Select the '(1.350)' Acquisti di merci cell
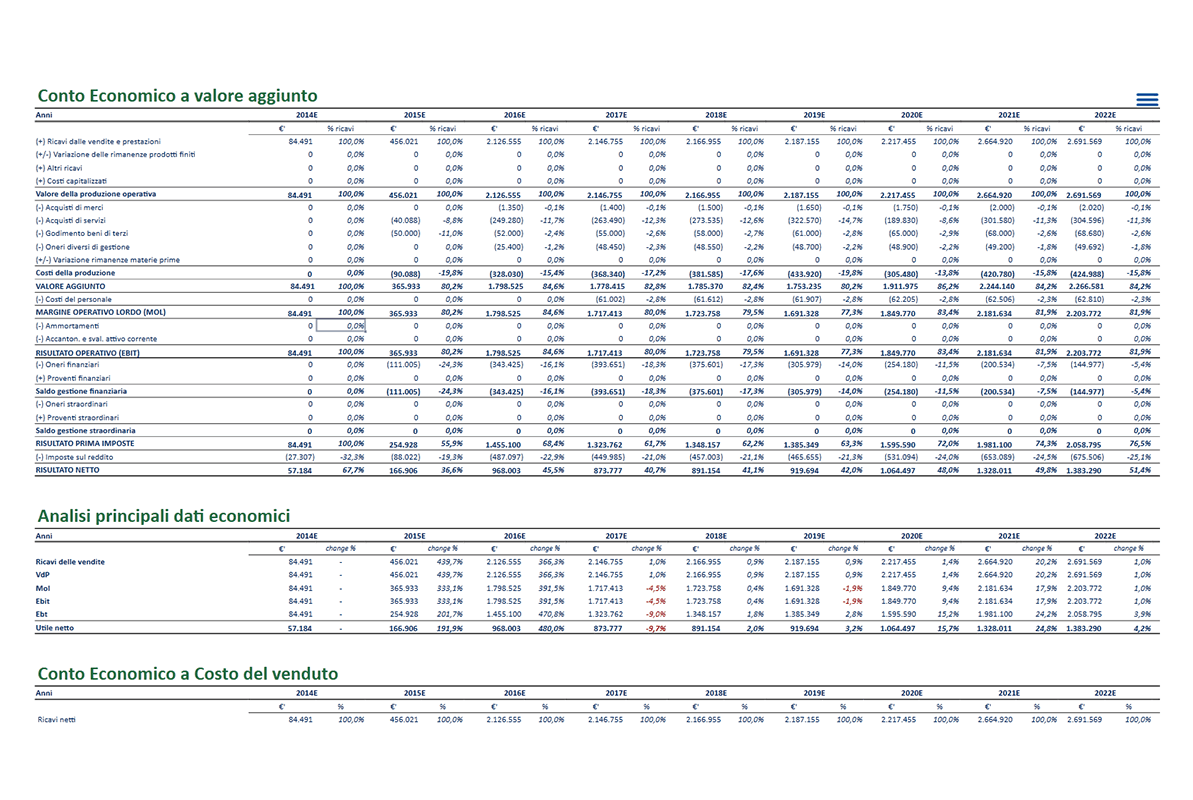Viewport: 1193px width, 800px height. [511, 207]
